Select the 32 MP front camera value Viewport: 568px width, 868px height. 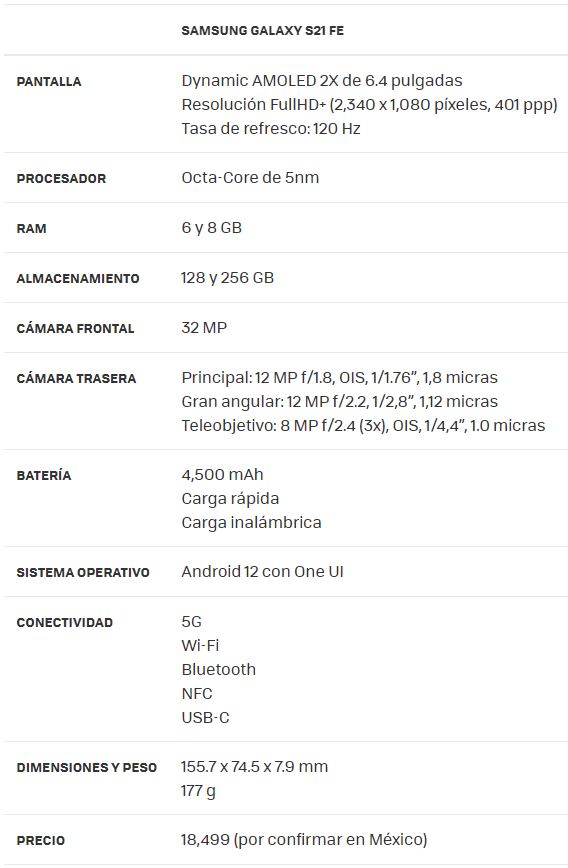click(204, 328)
